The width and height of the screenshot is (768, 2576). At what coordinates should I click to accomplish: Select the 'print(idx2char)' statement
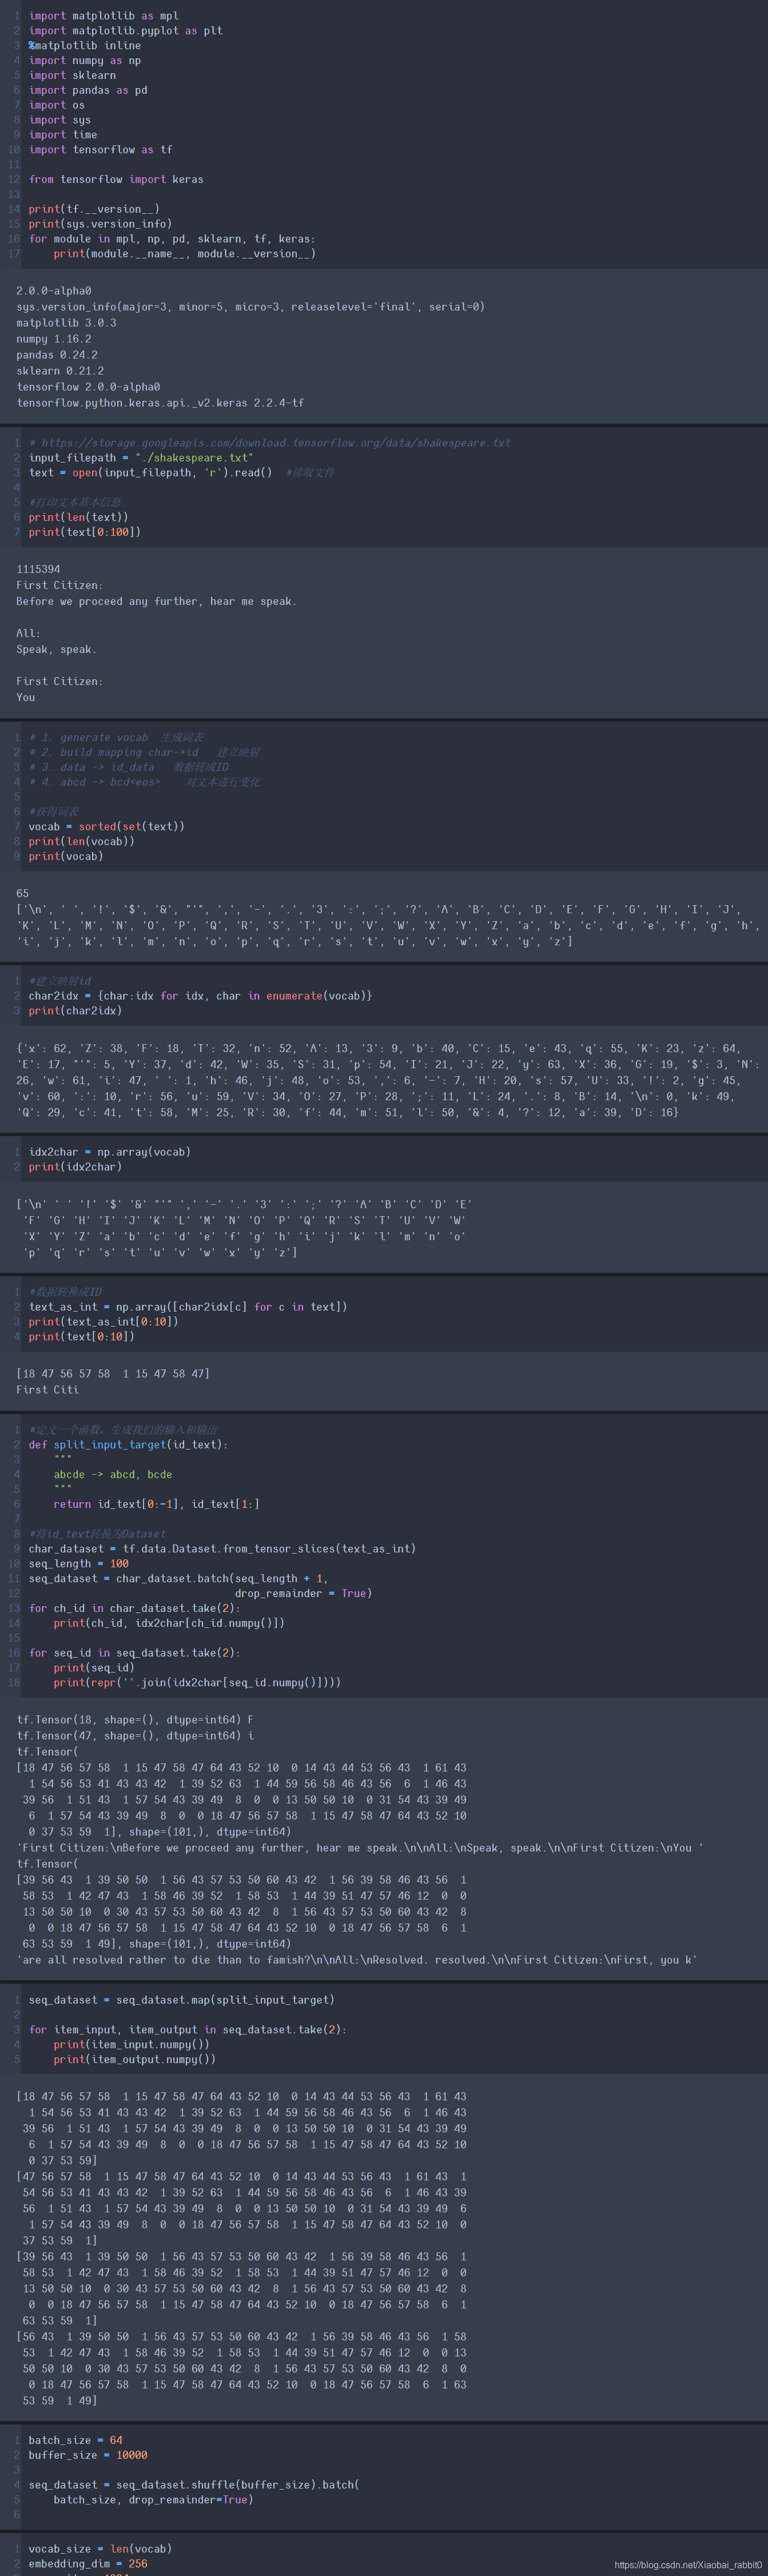pyautogui.click(x=75, y=1167)
